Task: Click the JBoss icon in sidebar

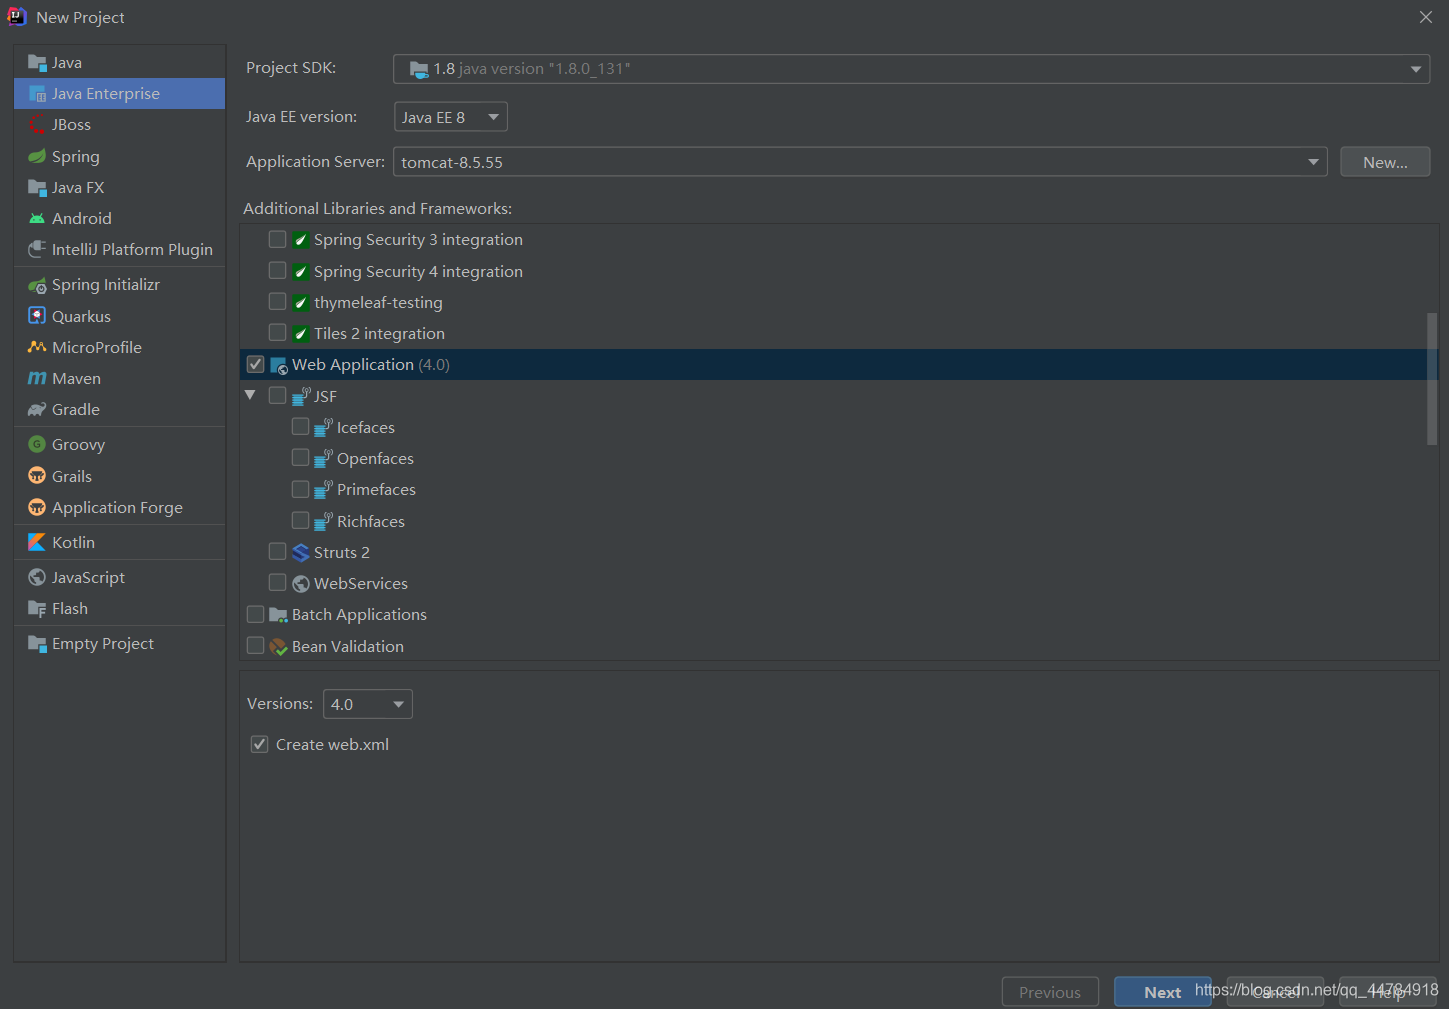Action: pos(37,125)
